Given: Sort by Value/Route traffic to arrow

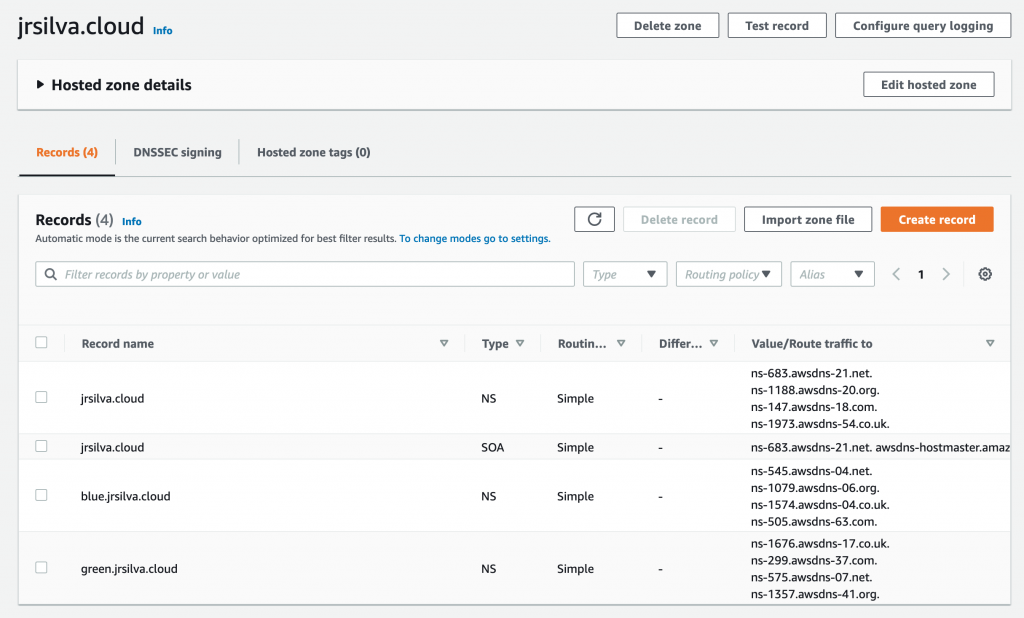Looking at the screenshot, I should coord(990,344).
